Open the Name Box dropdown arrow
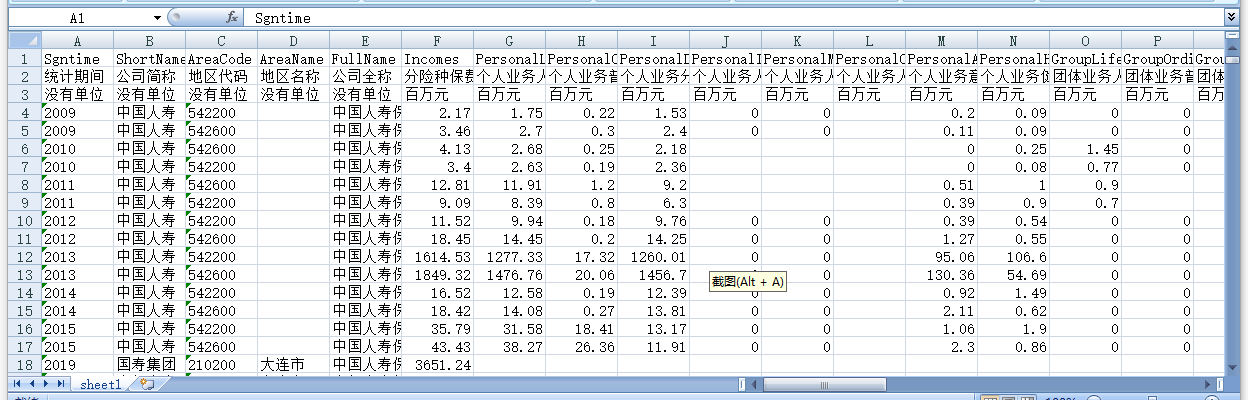The width and height of the screenshot is (1248, 400). (x=157, y=18)
